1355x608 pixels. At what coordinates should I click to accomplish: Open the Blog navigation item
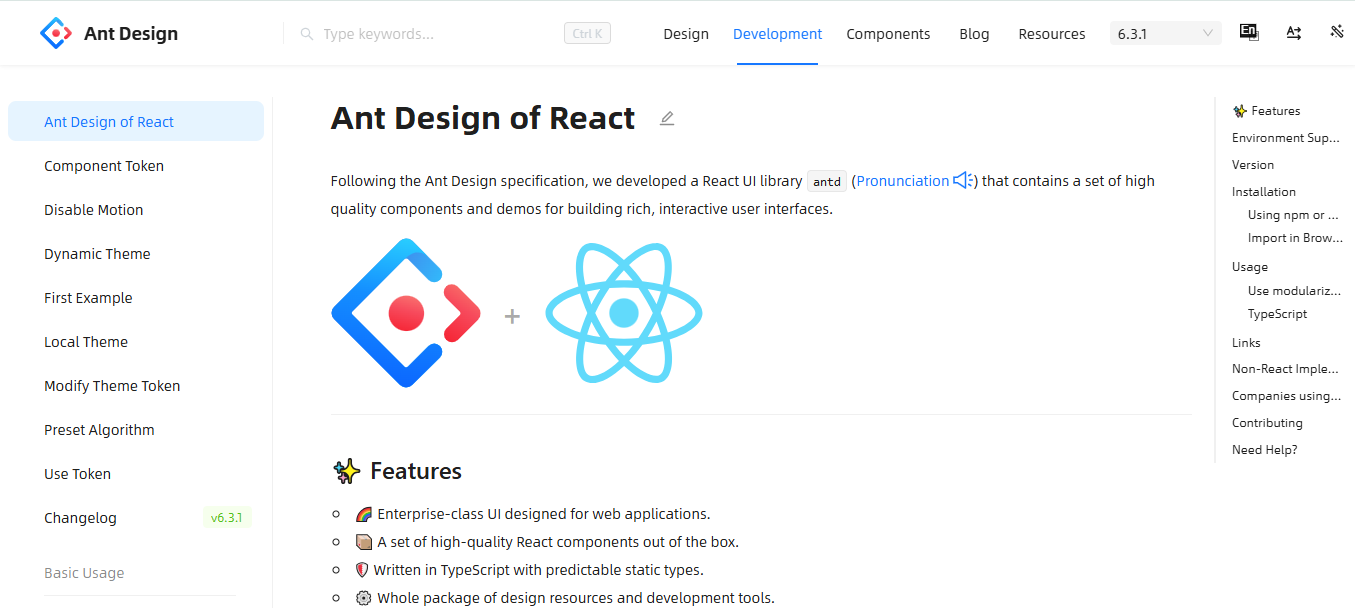[974, 33]
